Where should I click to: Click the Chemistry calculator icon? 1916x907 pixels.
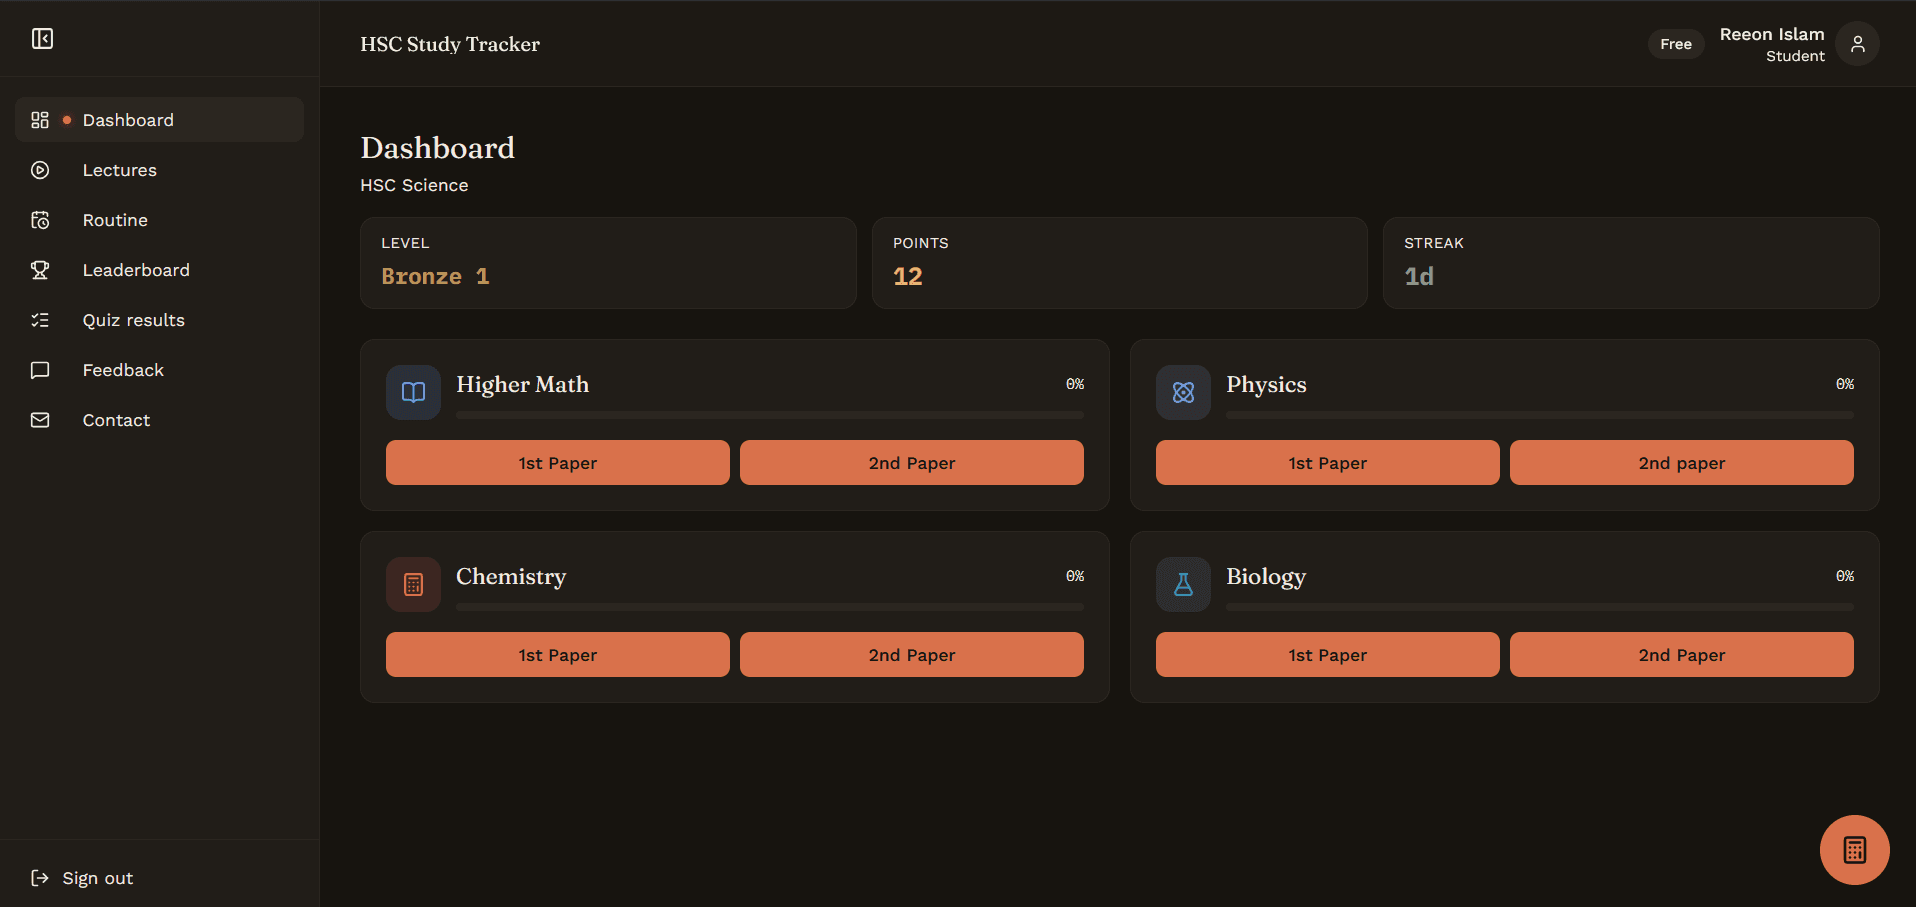click(x=413, y=584)
